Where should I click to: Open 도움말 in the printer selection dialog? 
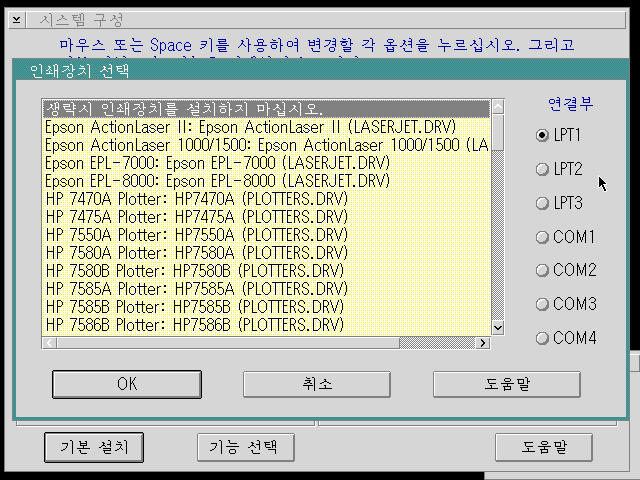coord(507,384)
